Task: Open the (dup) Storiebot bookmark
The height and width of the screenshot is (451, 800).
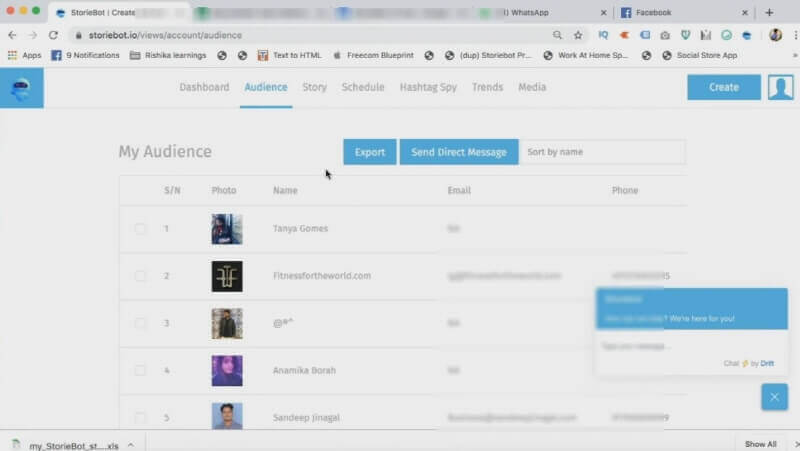Action: pos(488,55)
